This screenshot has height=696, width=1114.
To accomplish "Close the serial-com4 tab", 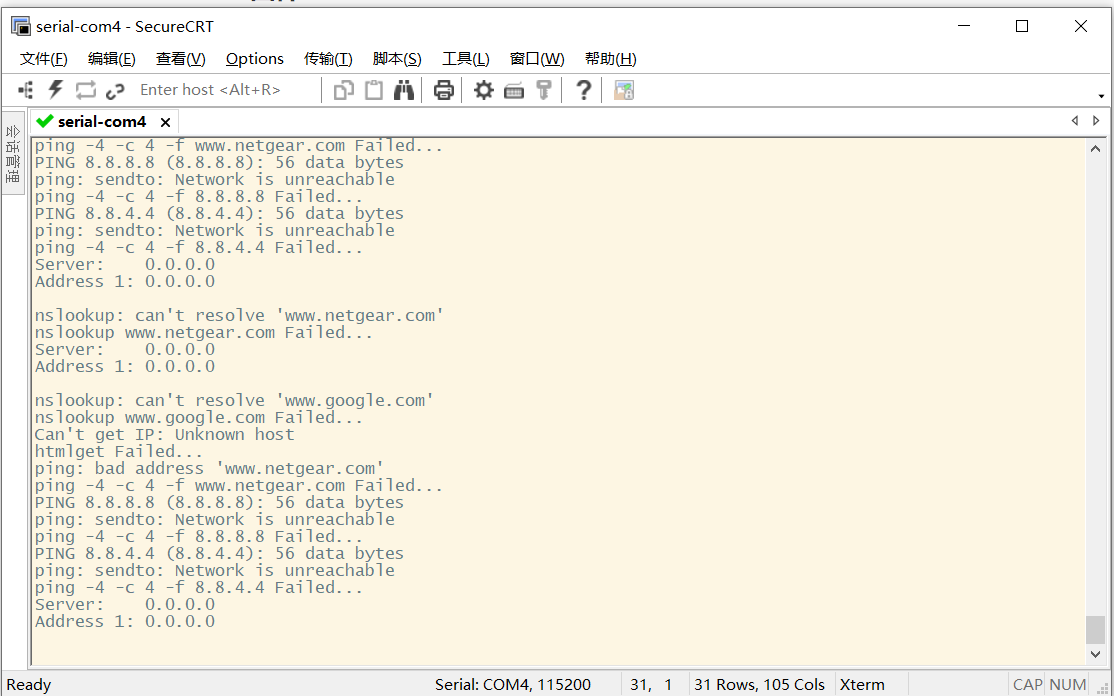I will [166, 122].
